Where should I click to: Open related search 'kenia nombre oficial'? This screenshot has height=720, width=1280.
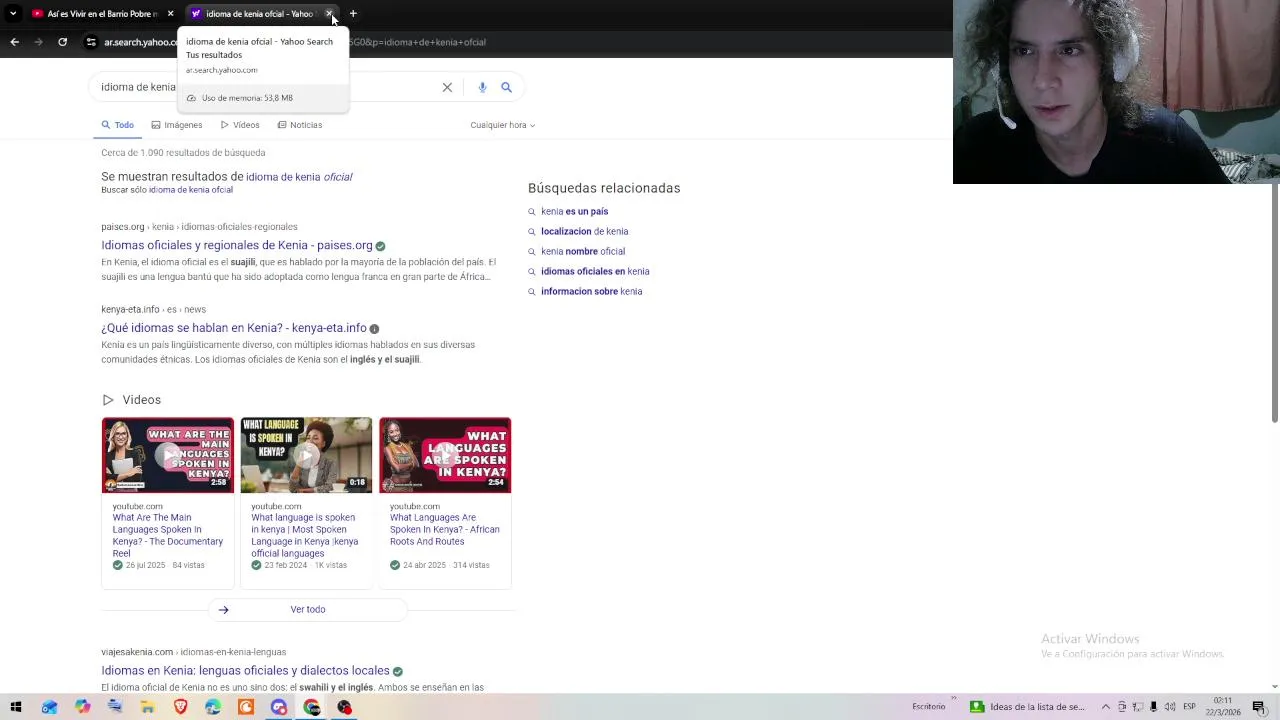click(582, 252)
